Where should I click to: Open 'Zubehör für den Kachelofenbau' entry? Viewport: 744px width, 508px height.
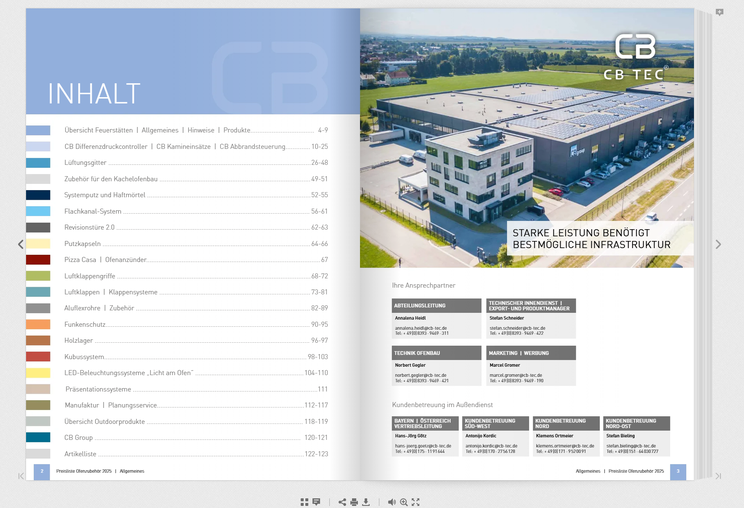click(196, 179)
